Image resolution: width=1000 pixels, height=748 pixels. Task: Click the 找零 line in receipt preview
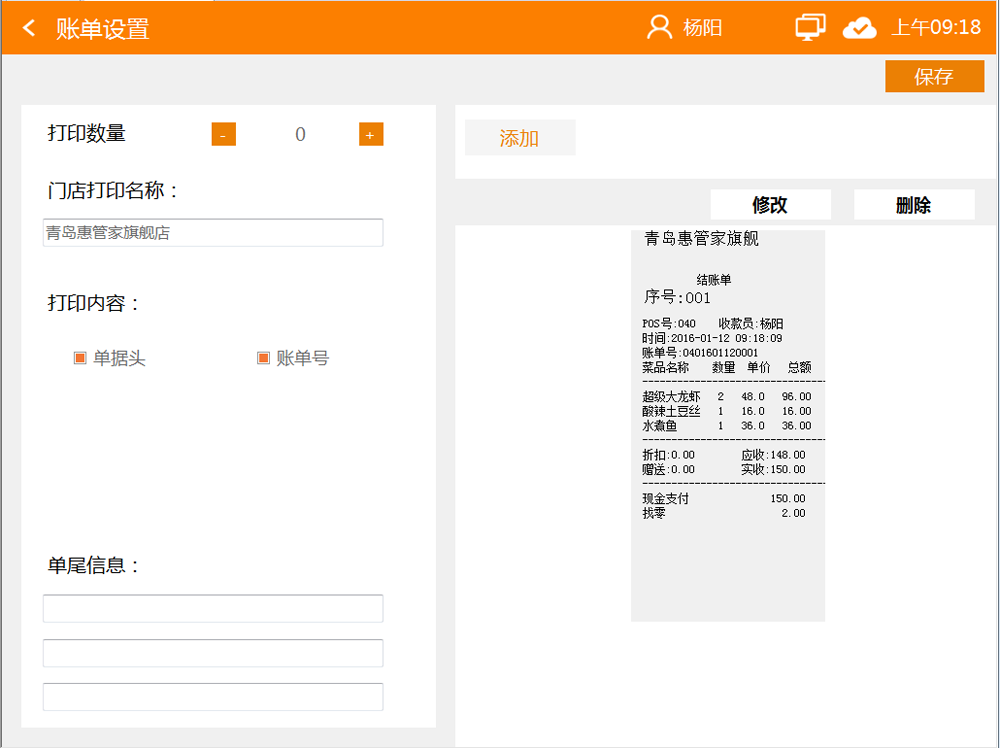[724, 513]
